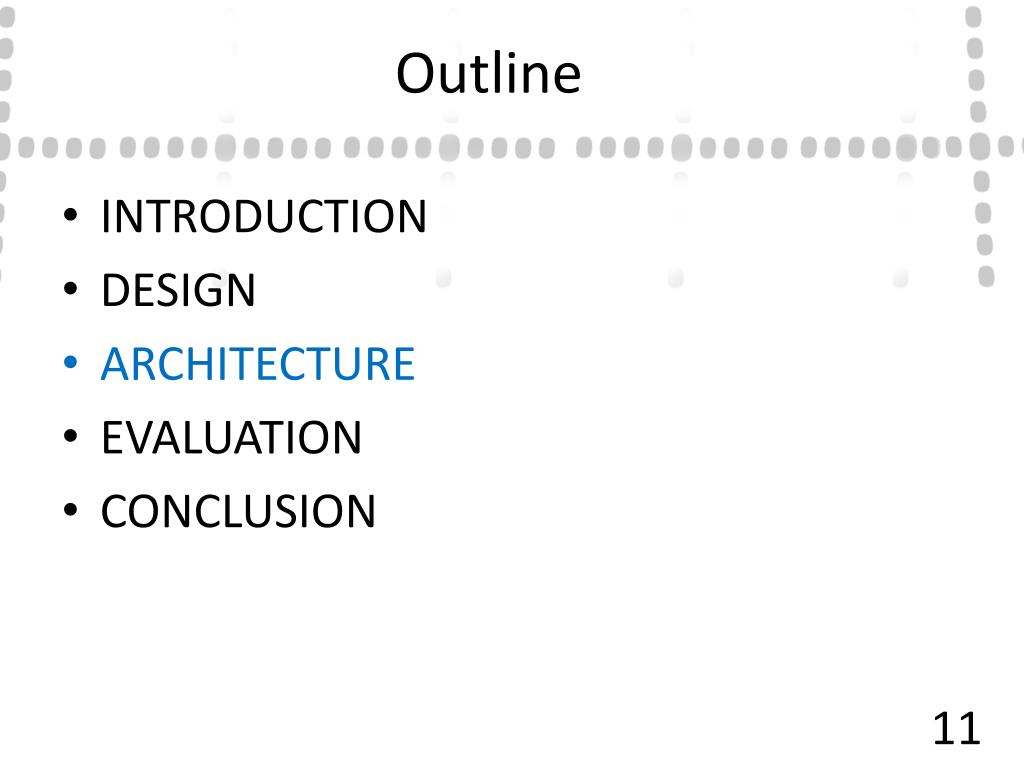Click the bullet dot before INTRODUCTION

tap(71, 215)
